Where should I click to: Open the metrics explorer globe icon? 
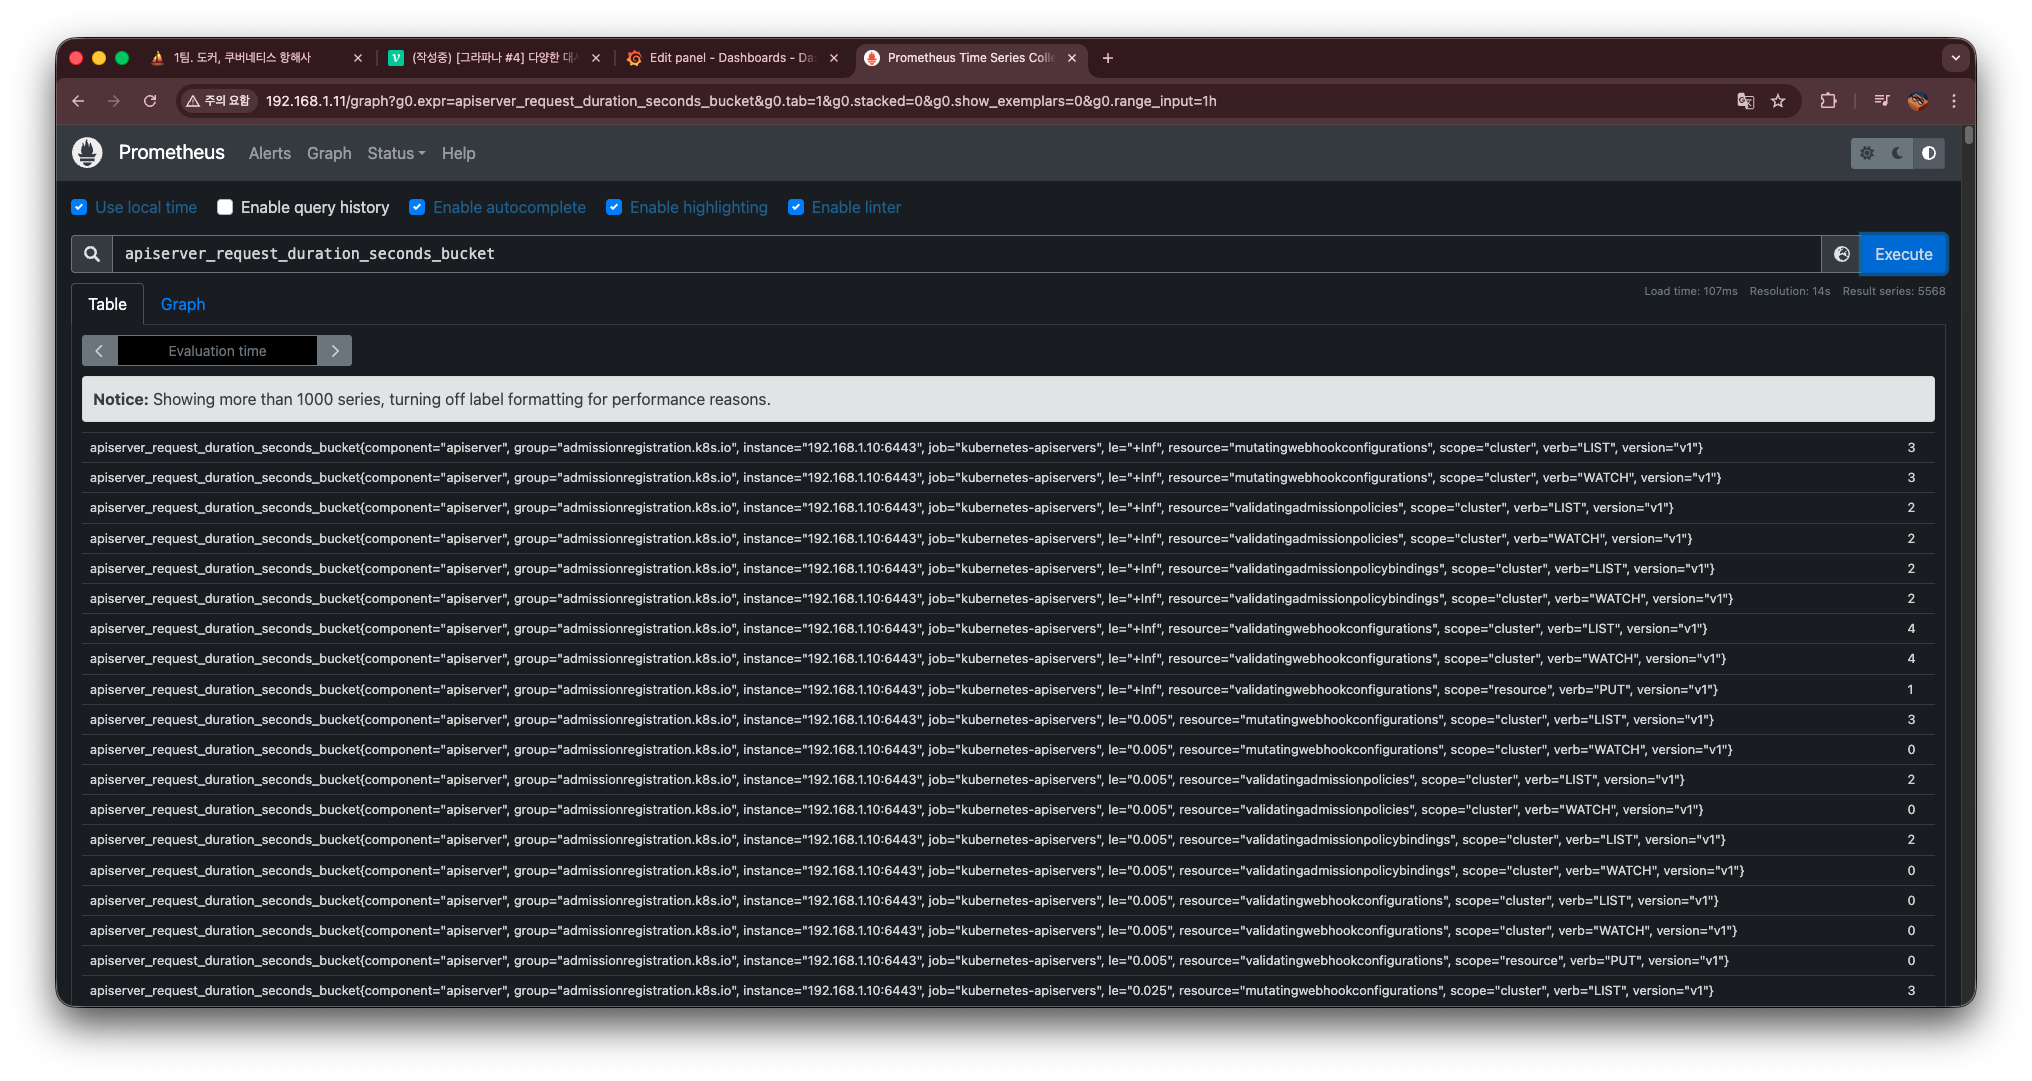pyautogui.click(x=1841, y=254)
